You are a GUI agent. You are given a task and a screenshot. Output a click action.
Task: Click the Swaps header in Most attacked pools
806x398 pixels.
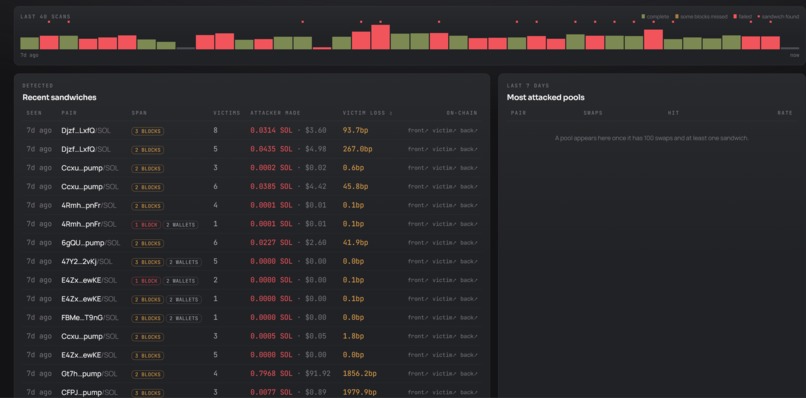coord(593,113)
